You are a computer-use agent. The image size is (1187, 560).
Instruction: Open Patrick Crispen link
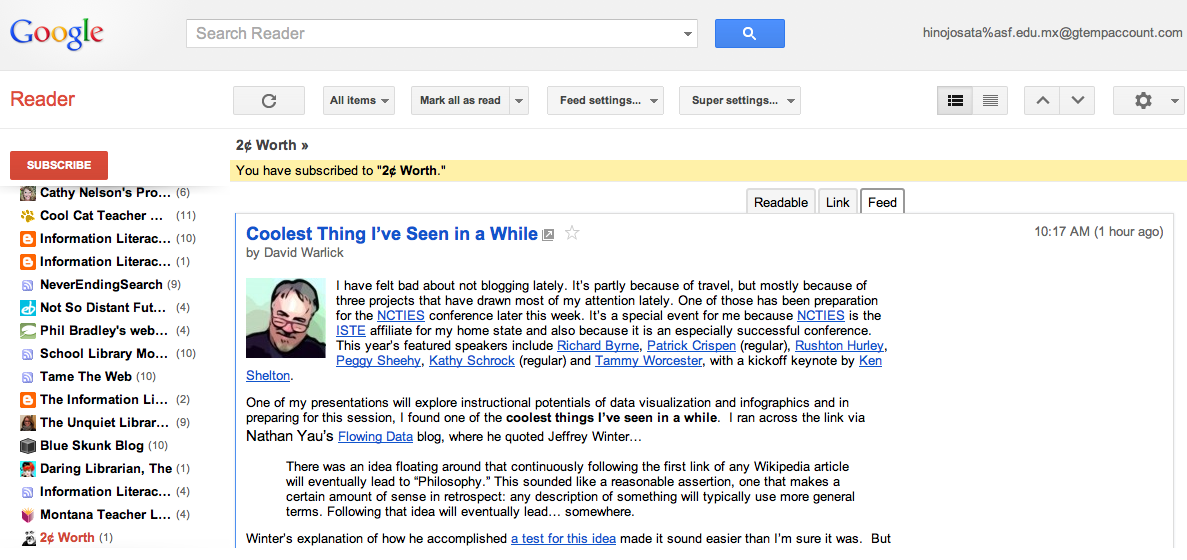pos(689,346)
